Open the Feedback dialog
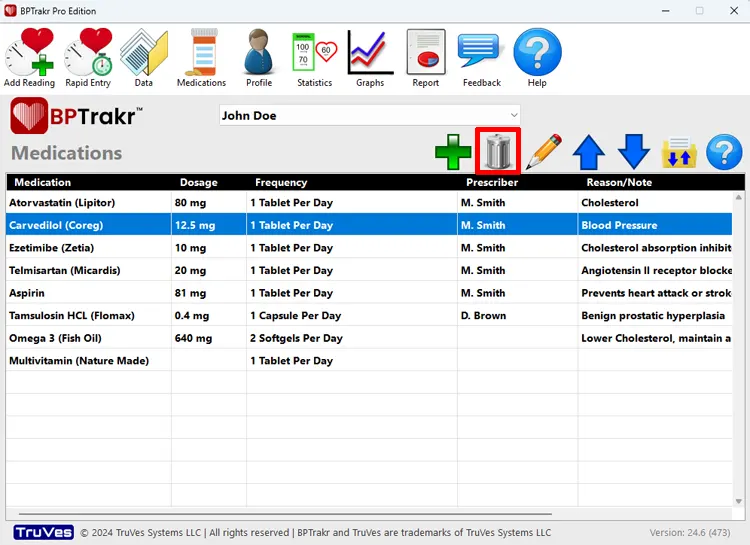The height and width of the screenshot is (545, 750). click(x=481, y=58)
